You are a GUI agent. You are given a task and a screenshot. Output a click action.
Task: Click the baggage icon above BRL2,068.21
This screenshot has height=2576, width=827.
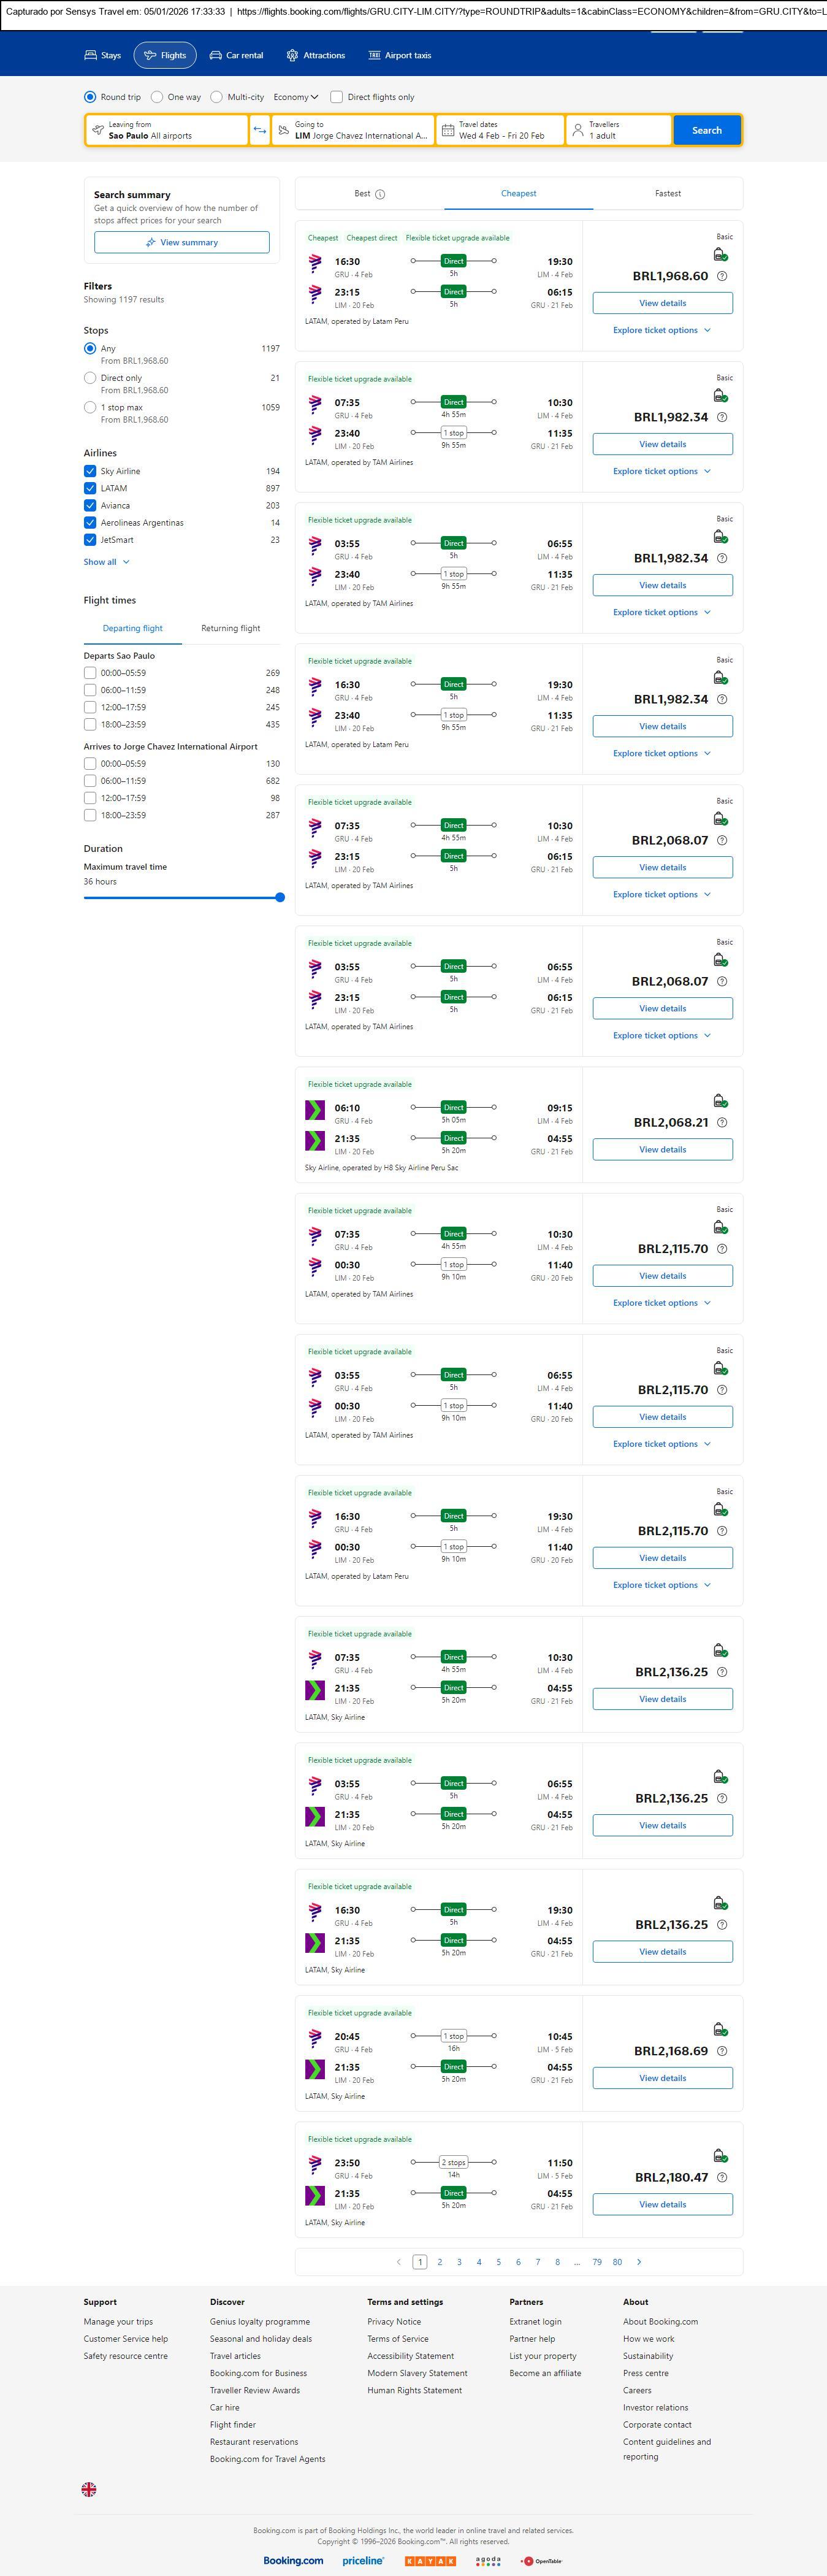(720, 1100)
